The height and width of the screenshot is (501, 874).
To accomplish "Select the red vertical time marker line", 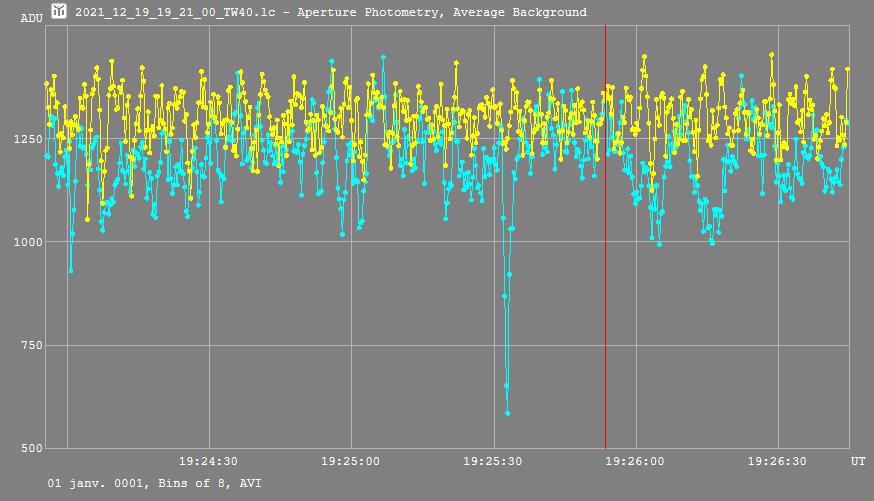I will pyautogui.click(x=605, y=300).
